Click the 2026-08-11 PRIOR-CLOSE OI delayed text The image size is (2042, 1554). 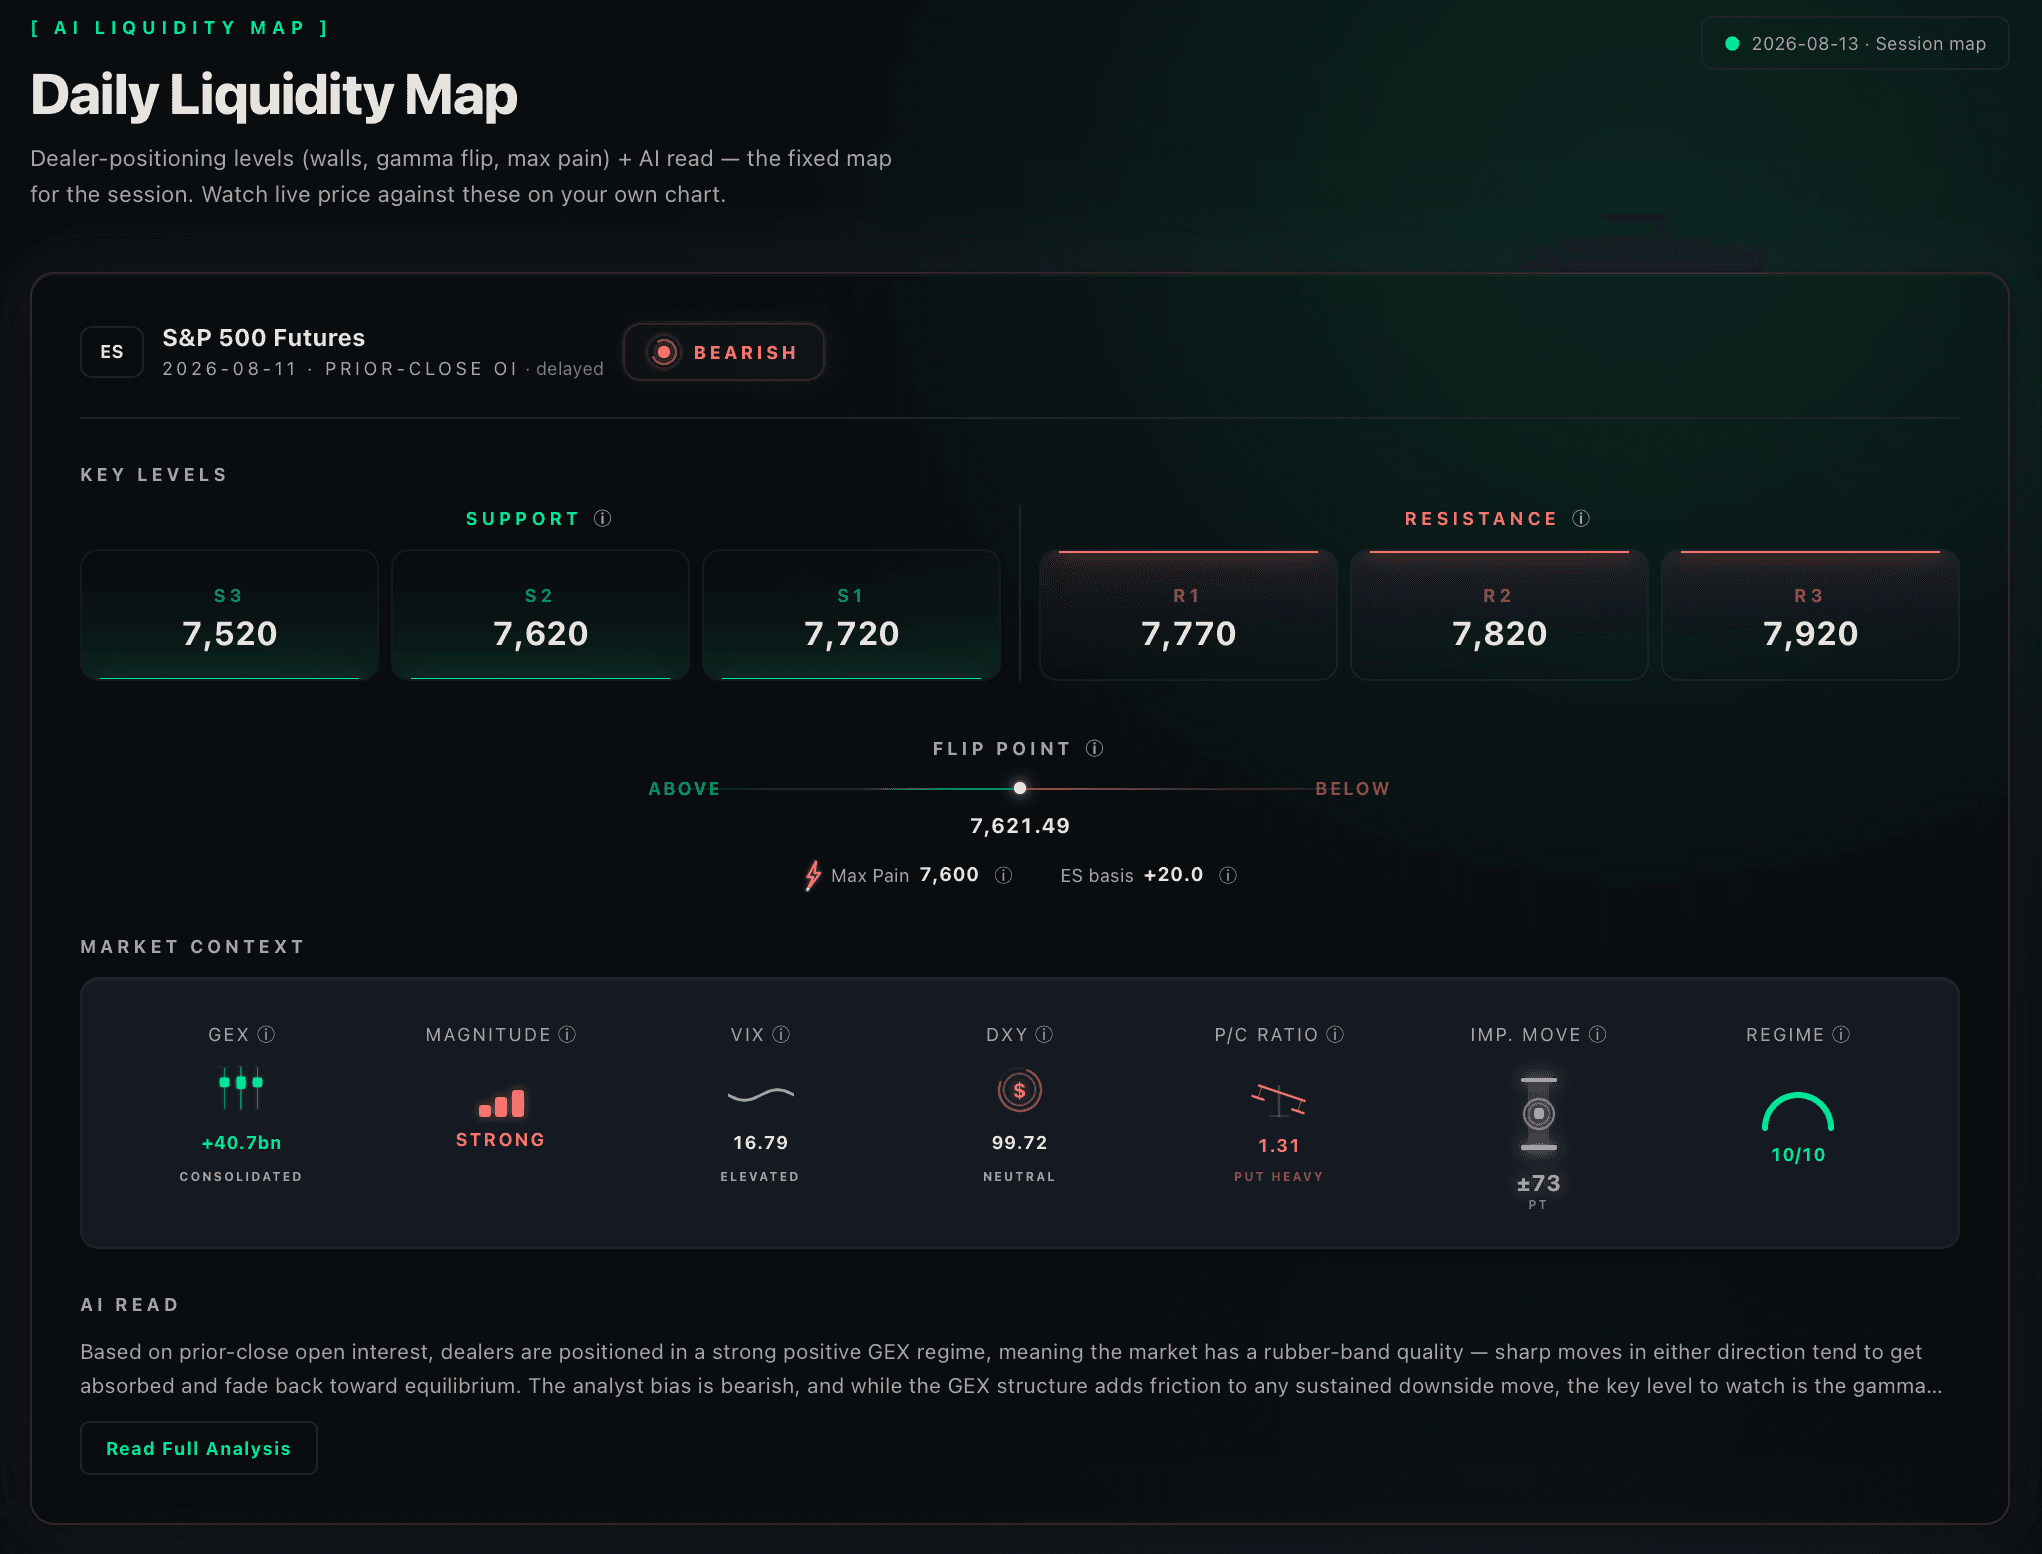click(383, 369)
